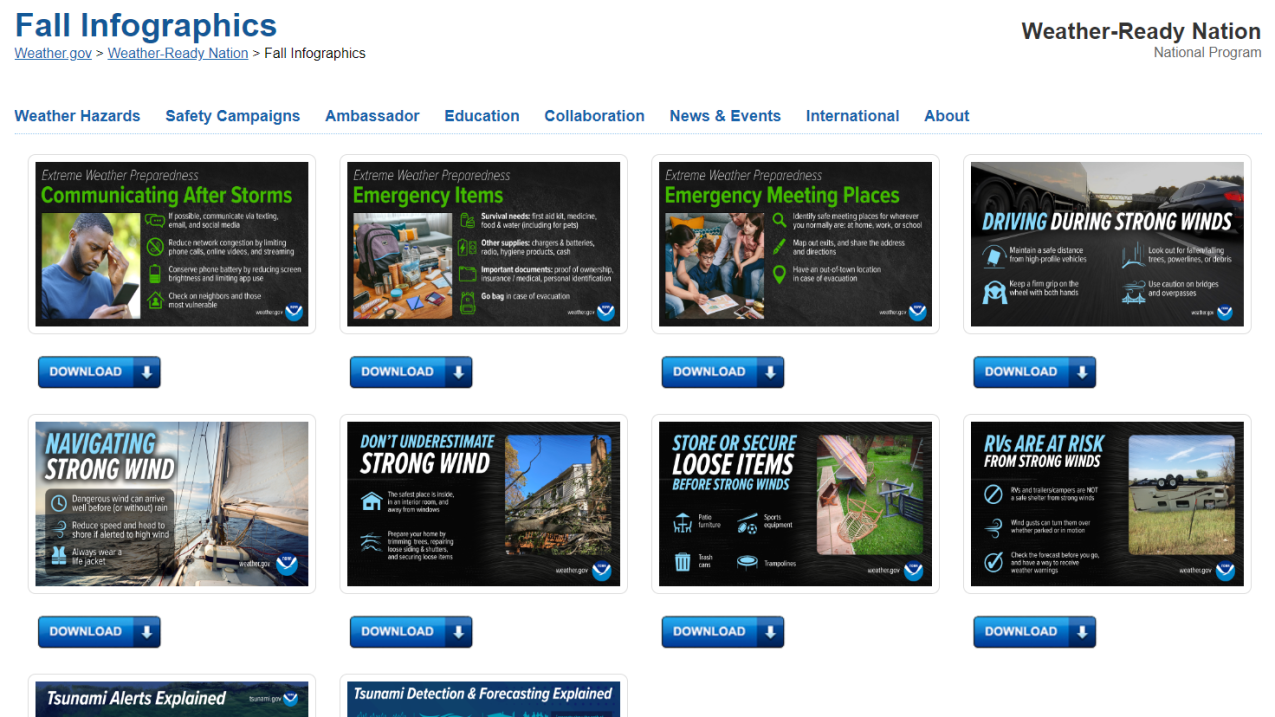Screen dimensions: 1275x717
Task: Click download arrow icon under Store or Secure Loose Items
Action: (770, 632)
